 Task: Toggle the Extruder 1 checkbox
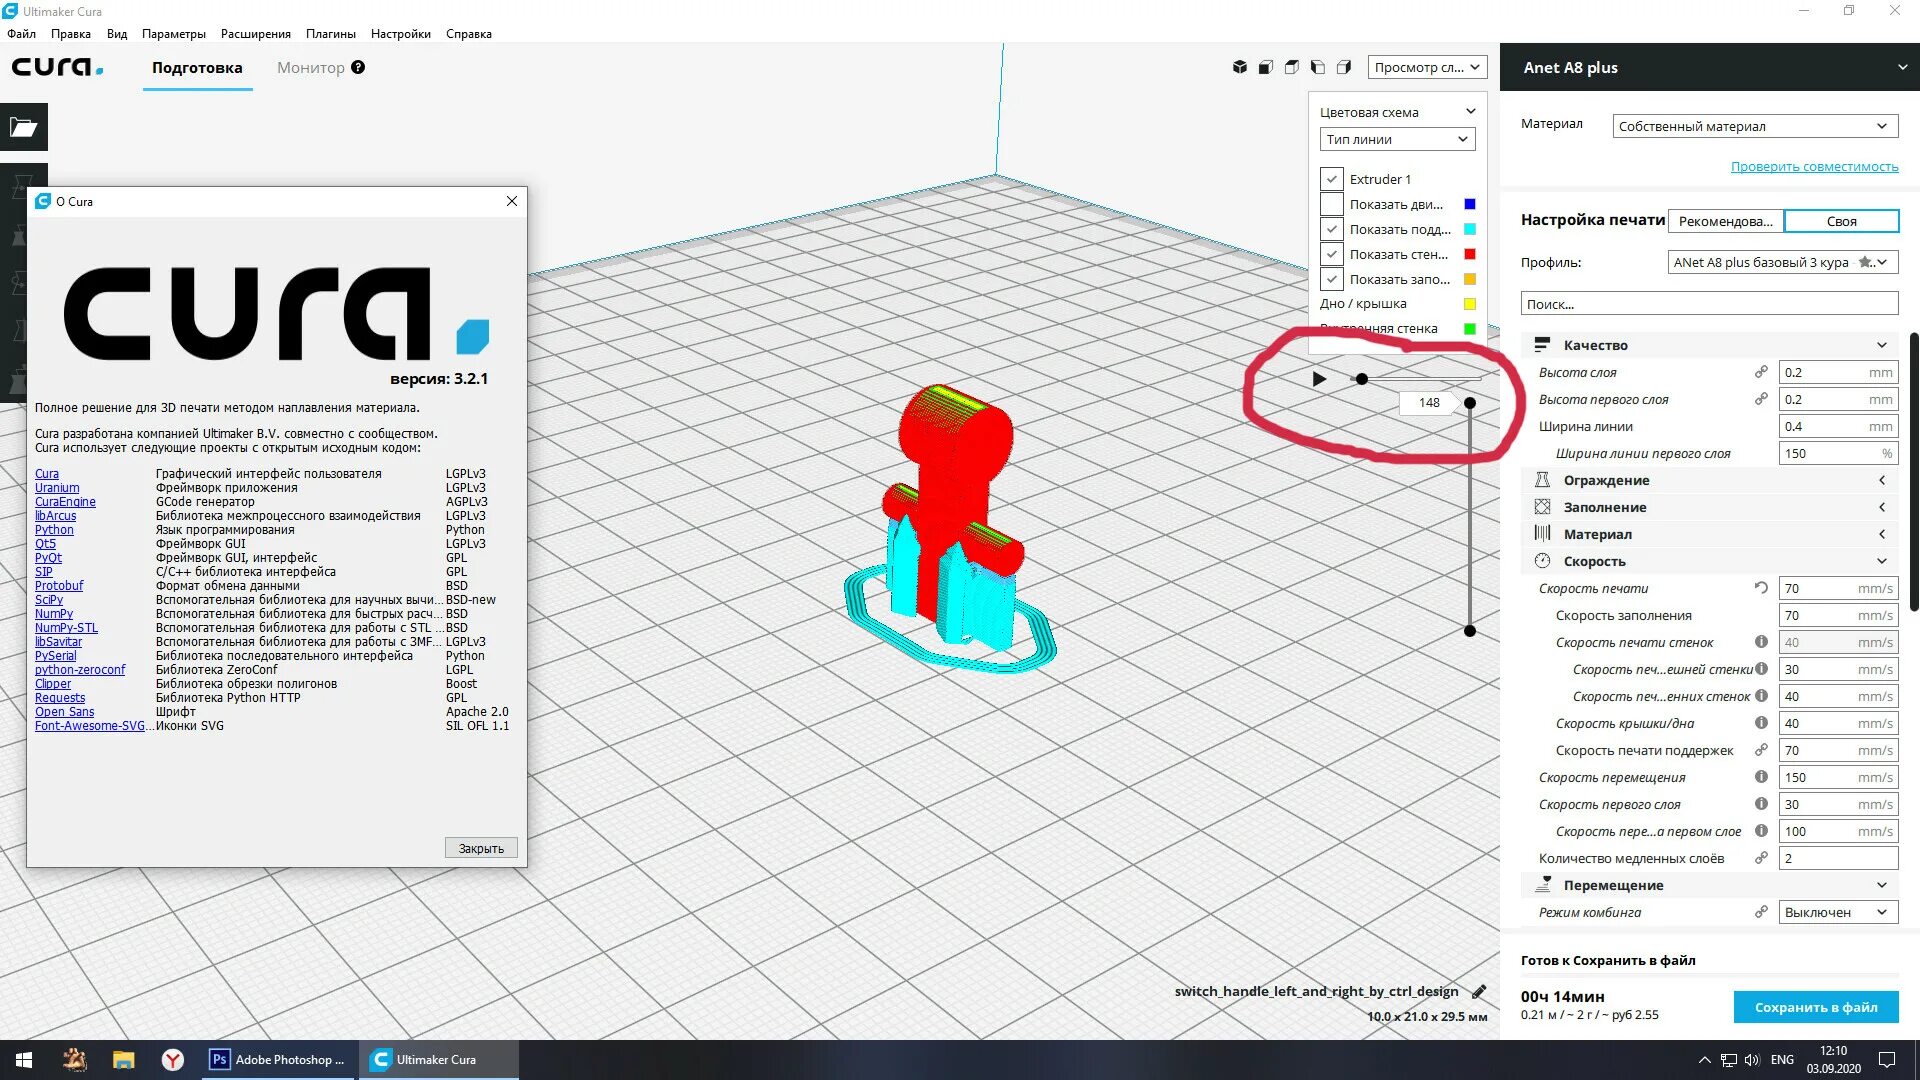[x=1331, y=179]
